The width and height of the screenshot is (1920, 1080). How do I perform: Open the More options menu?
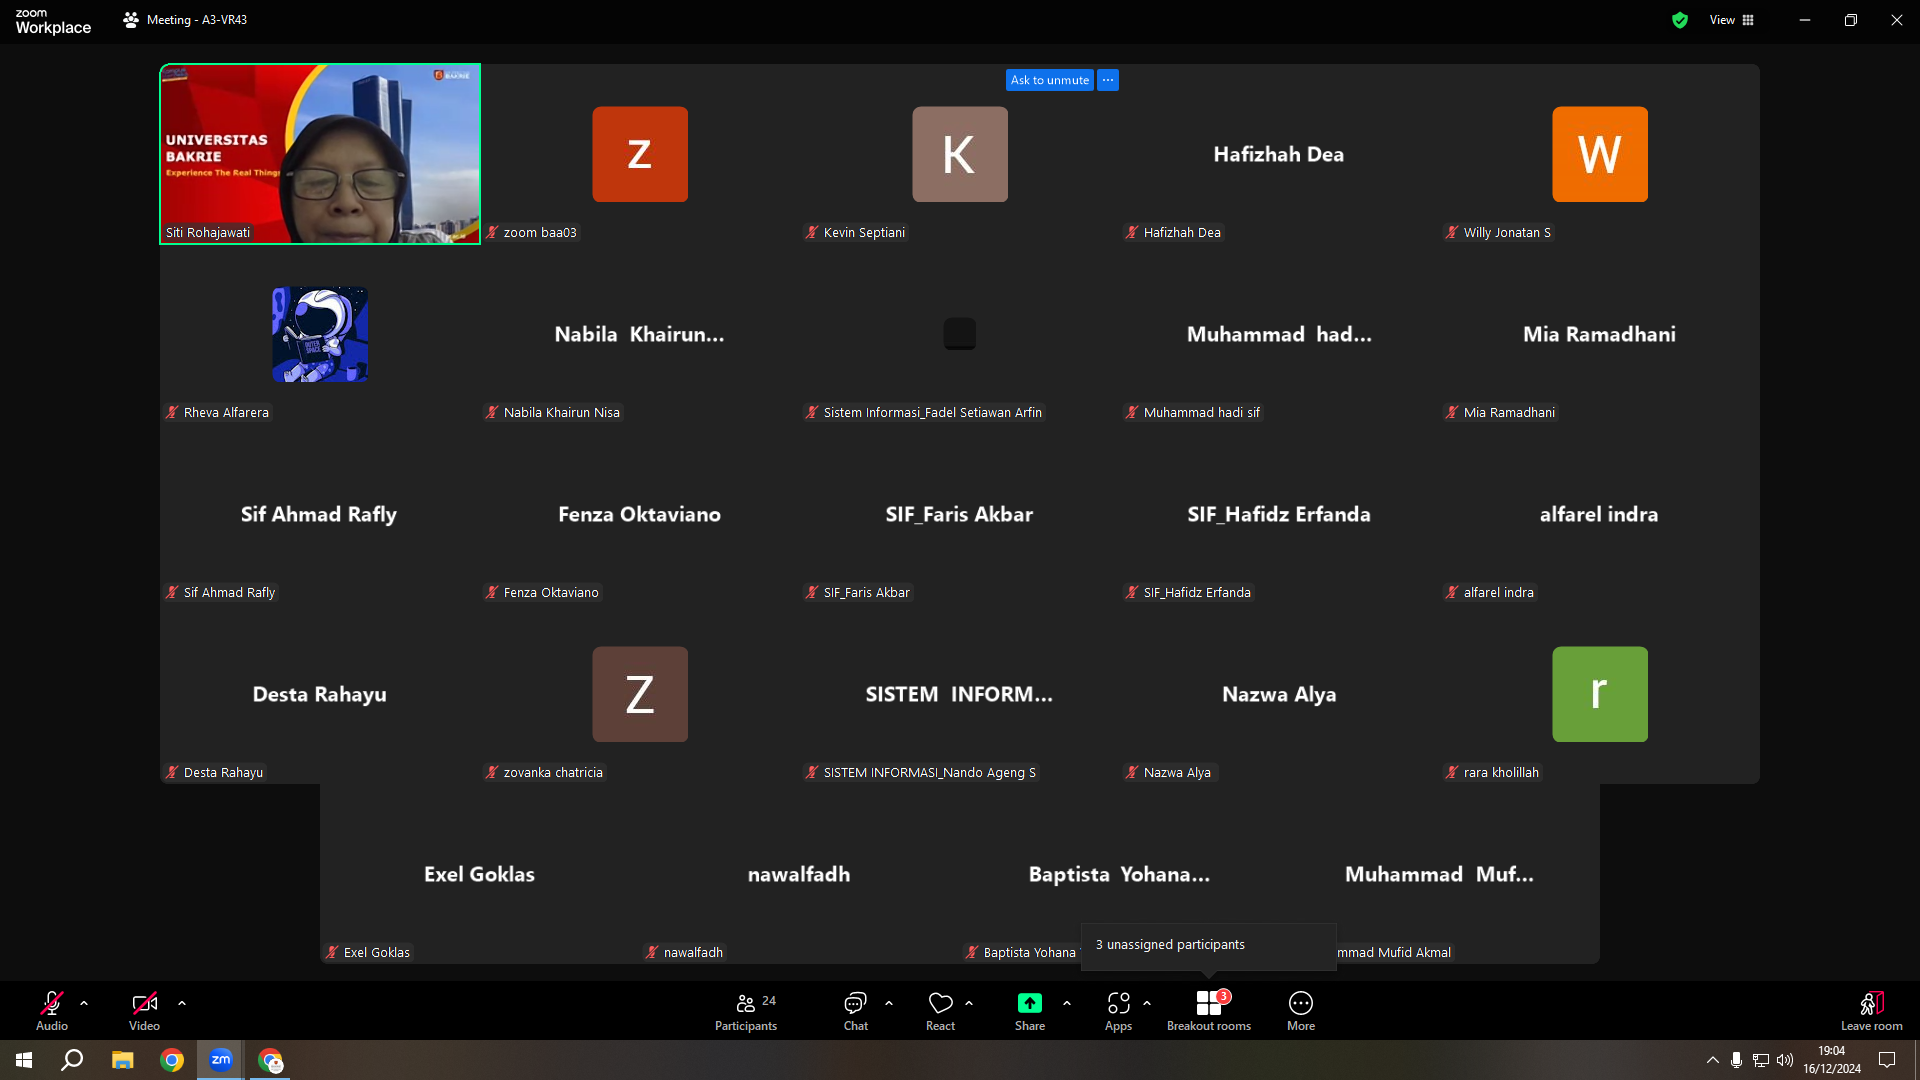tap(1301, 1010)
